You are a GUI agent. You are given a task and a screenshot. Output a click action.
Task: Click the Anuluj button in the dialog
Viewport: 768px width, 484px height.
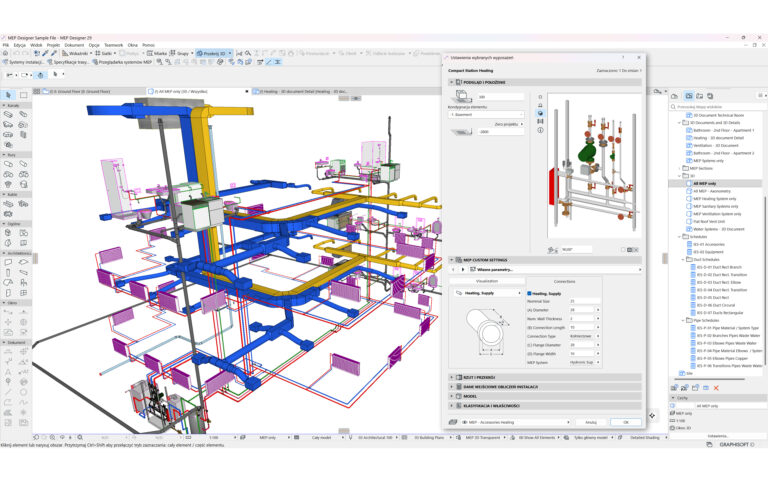pos(591,422)
